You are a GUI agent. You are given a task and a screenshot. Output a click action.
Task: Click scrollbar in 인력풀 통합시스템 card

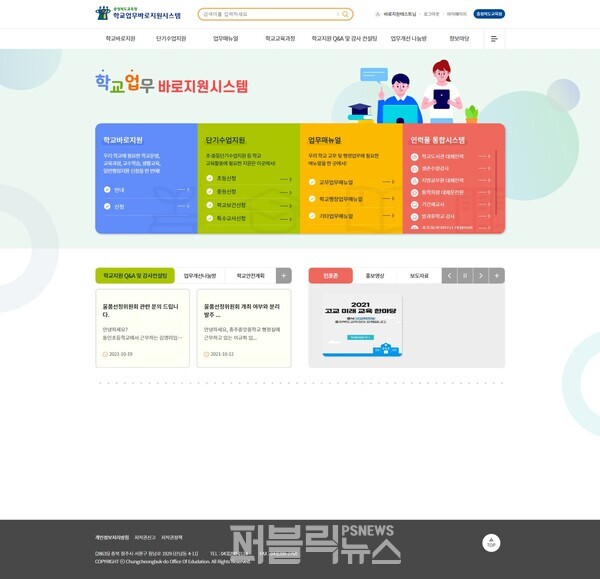point(496,183)
